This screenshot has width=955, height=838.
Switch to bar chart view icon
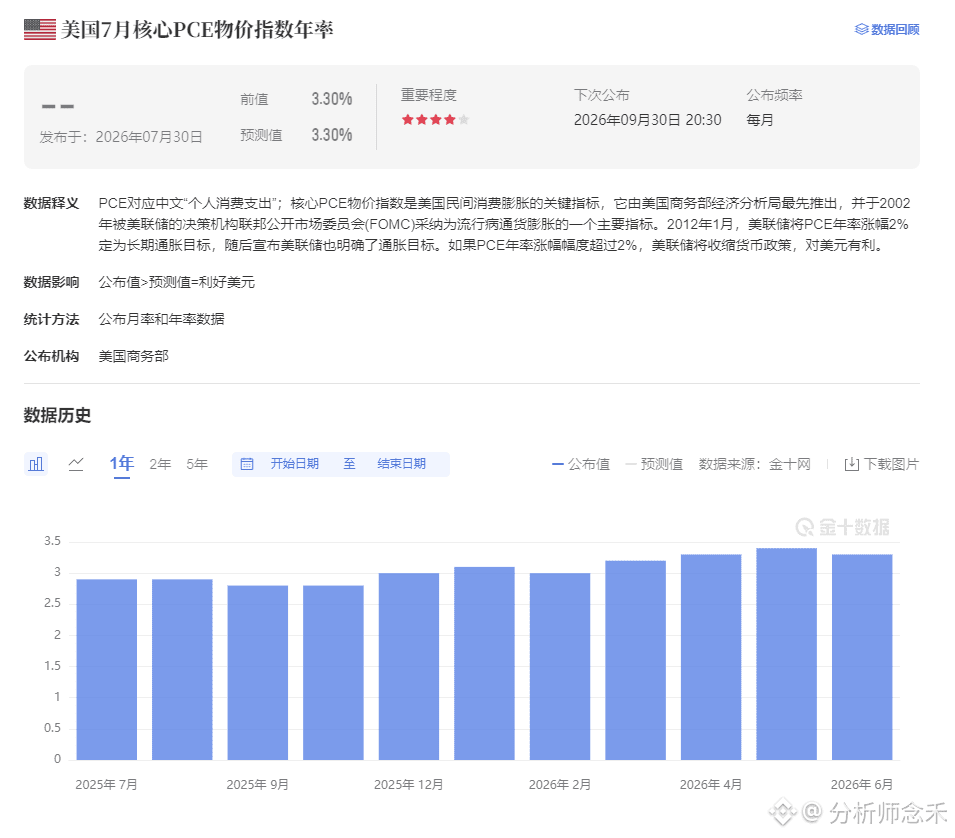pyautogui.click(x=36, y=464)
